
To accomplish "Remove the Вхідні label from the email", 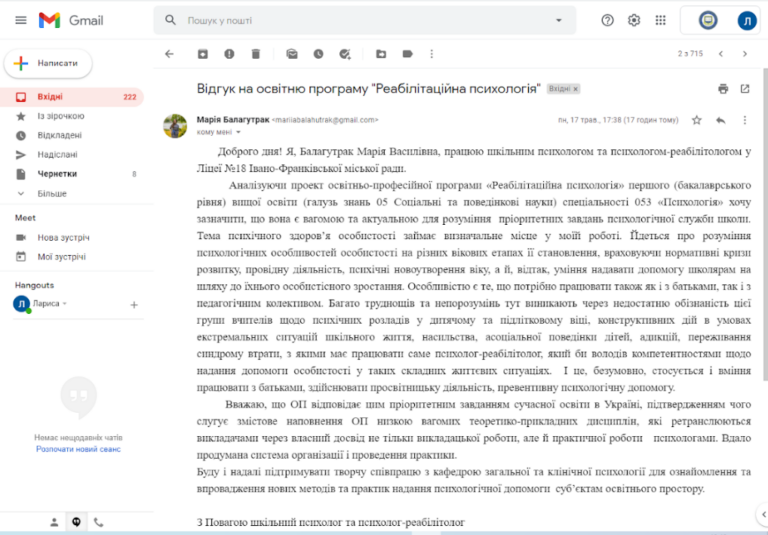I will click(x=576, y=89).
